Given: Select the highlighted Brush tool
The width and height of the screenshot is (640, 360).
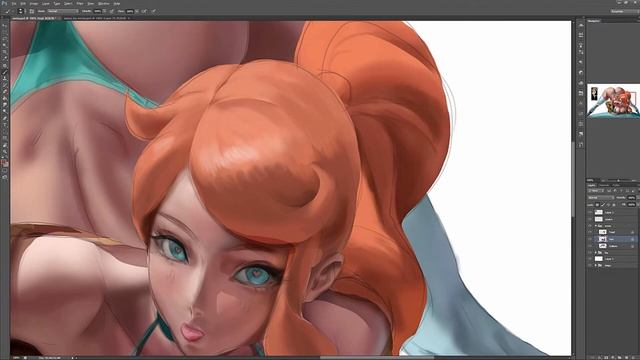Looking at the screenshot, I should coord(5,72).
